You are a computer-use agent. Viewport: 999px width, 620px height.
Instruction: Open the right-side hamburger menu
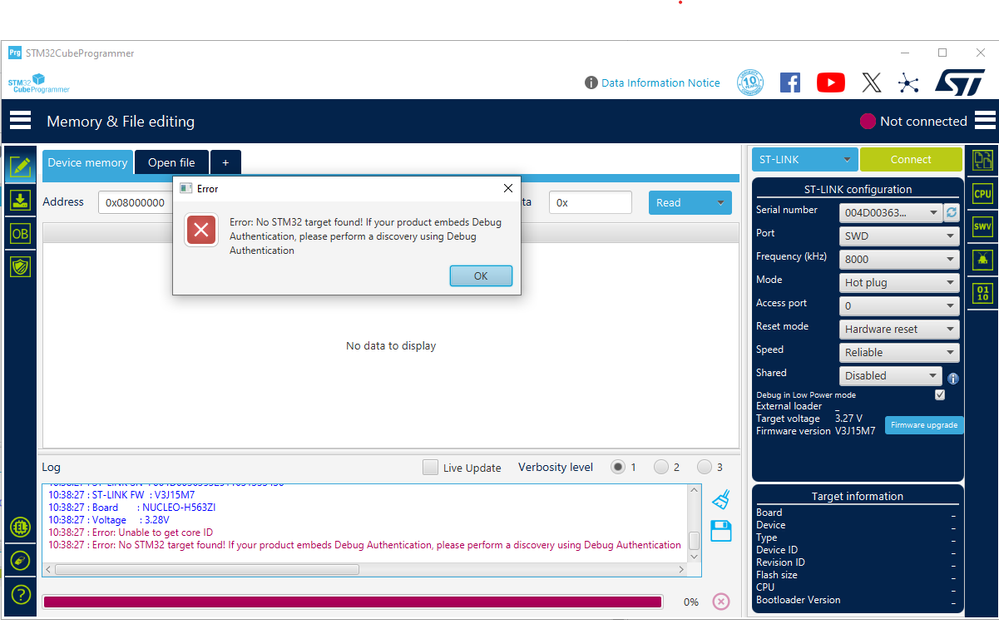pyautogui.click(x=985, y=120)
